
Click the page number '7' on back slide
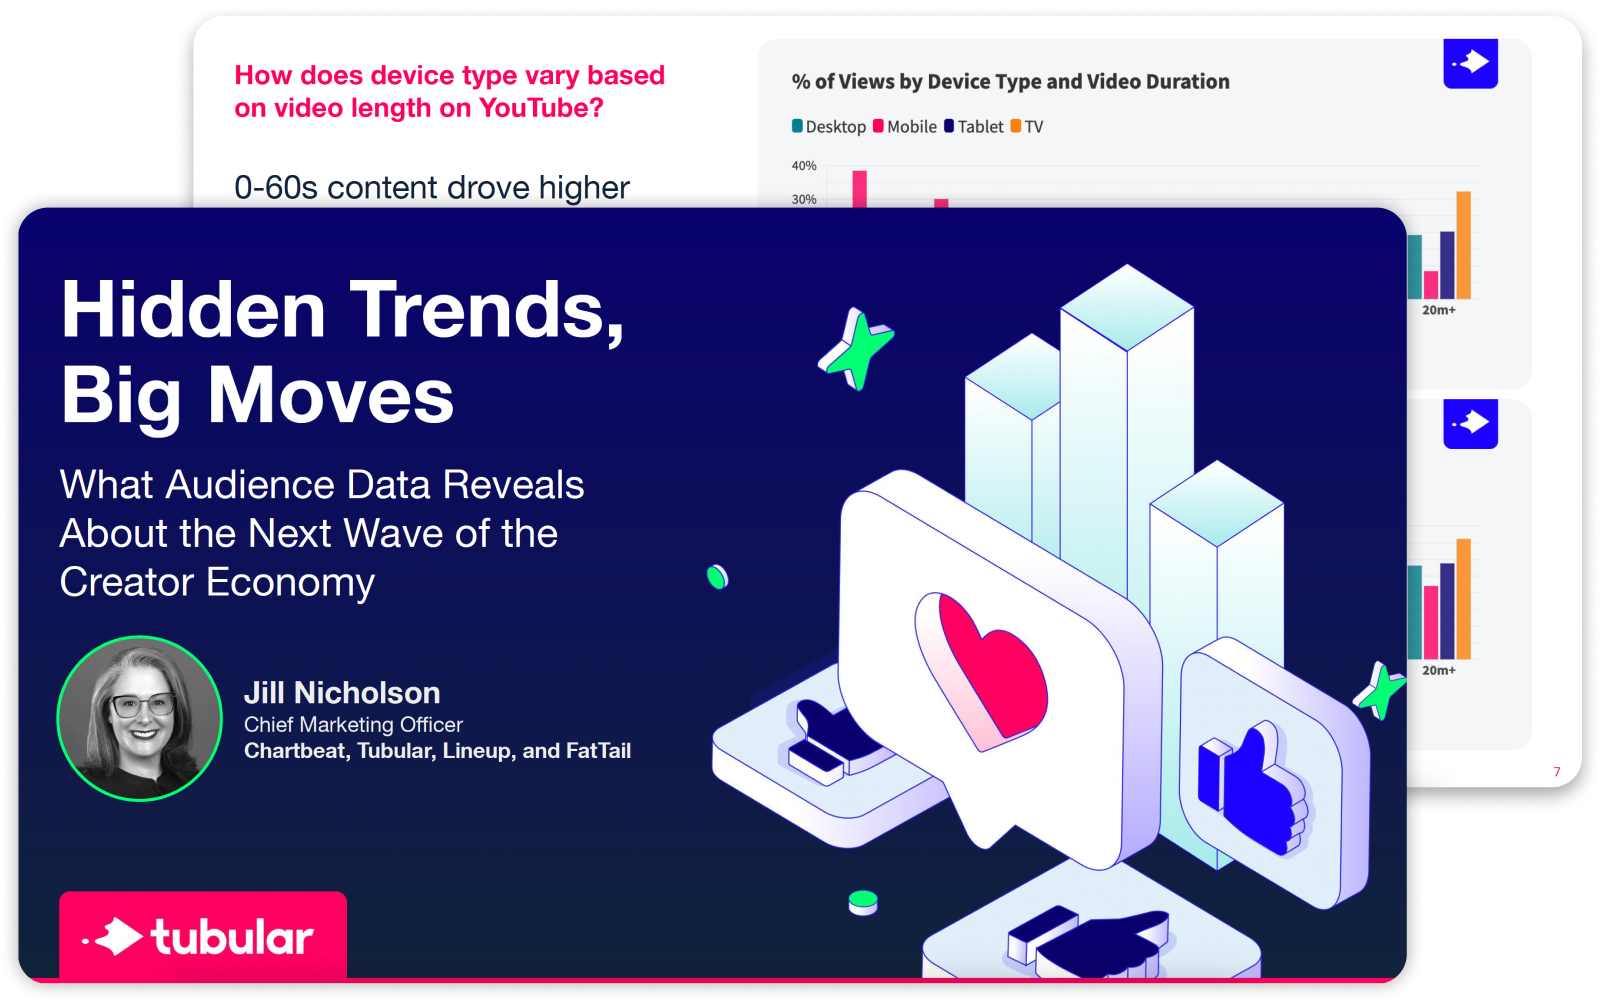(1556, 772)
